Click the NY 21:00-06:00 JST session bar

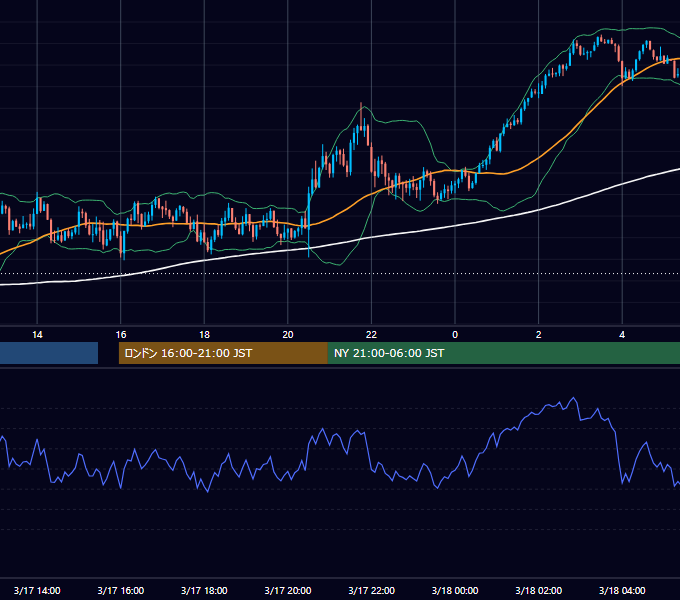click(503, 353)
